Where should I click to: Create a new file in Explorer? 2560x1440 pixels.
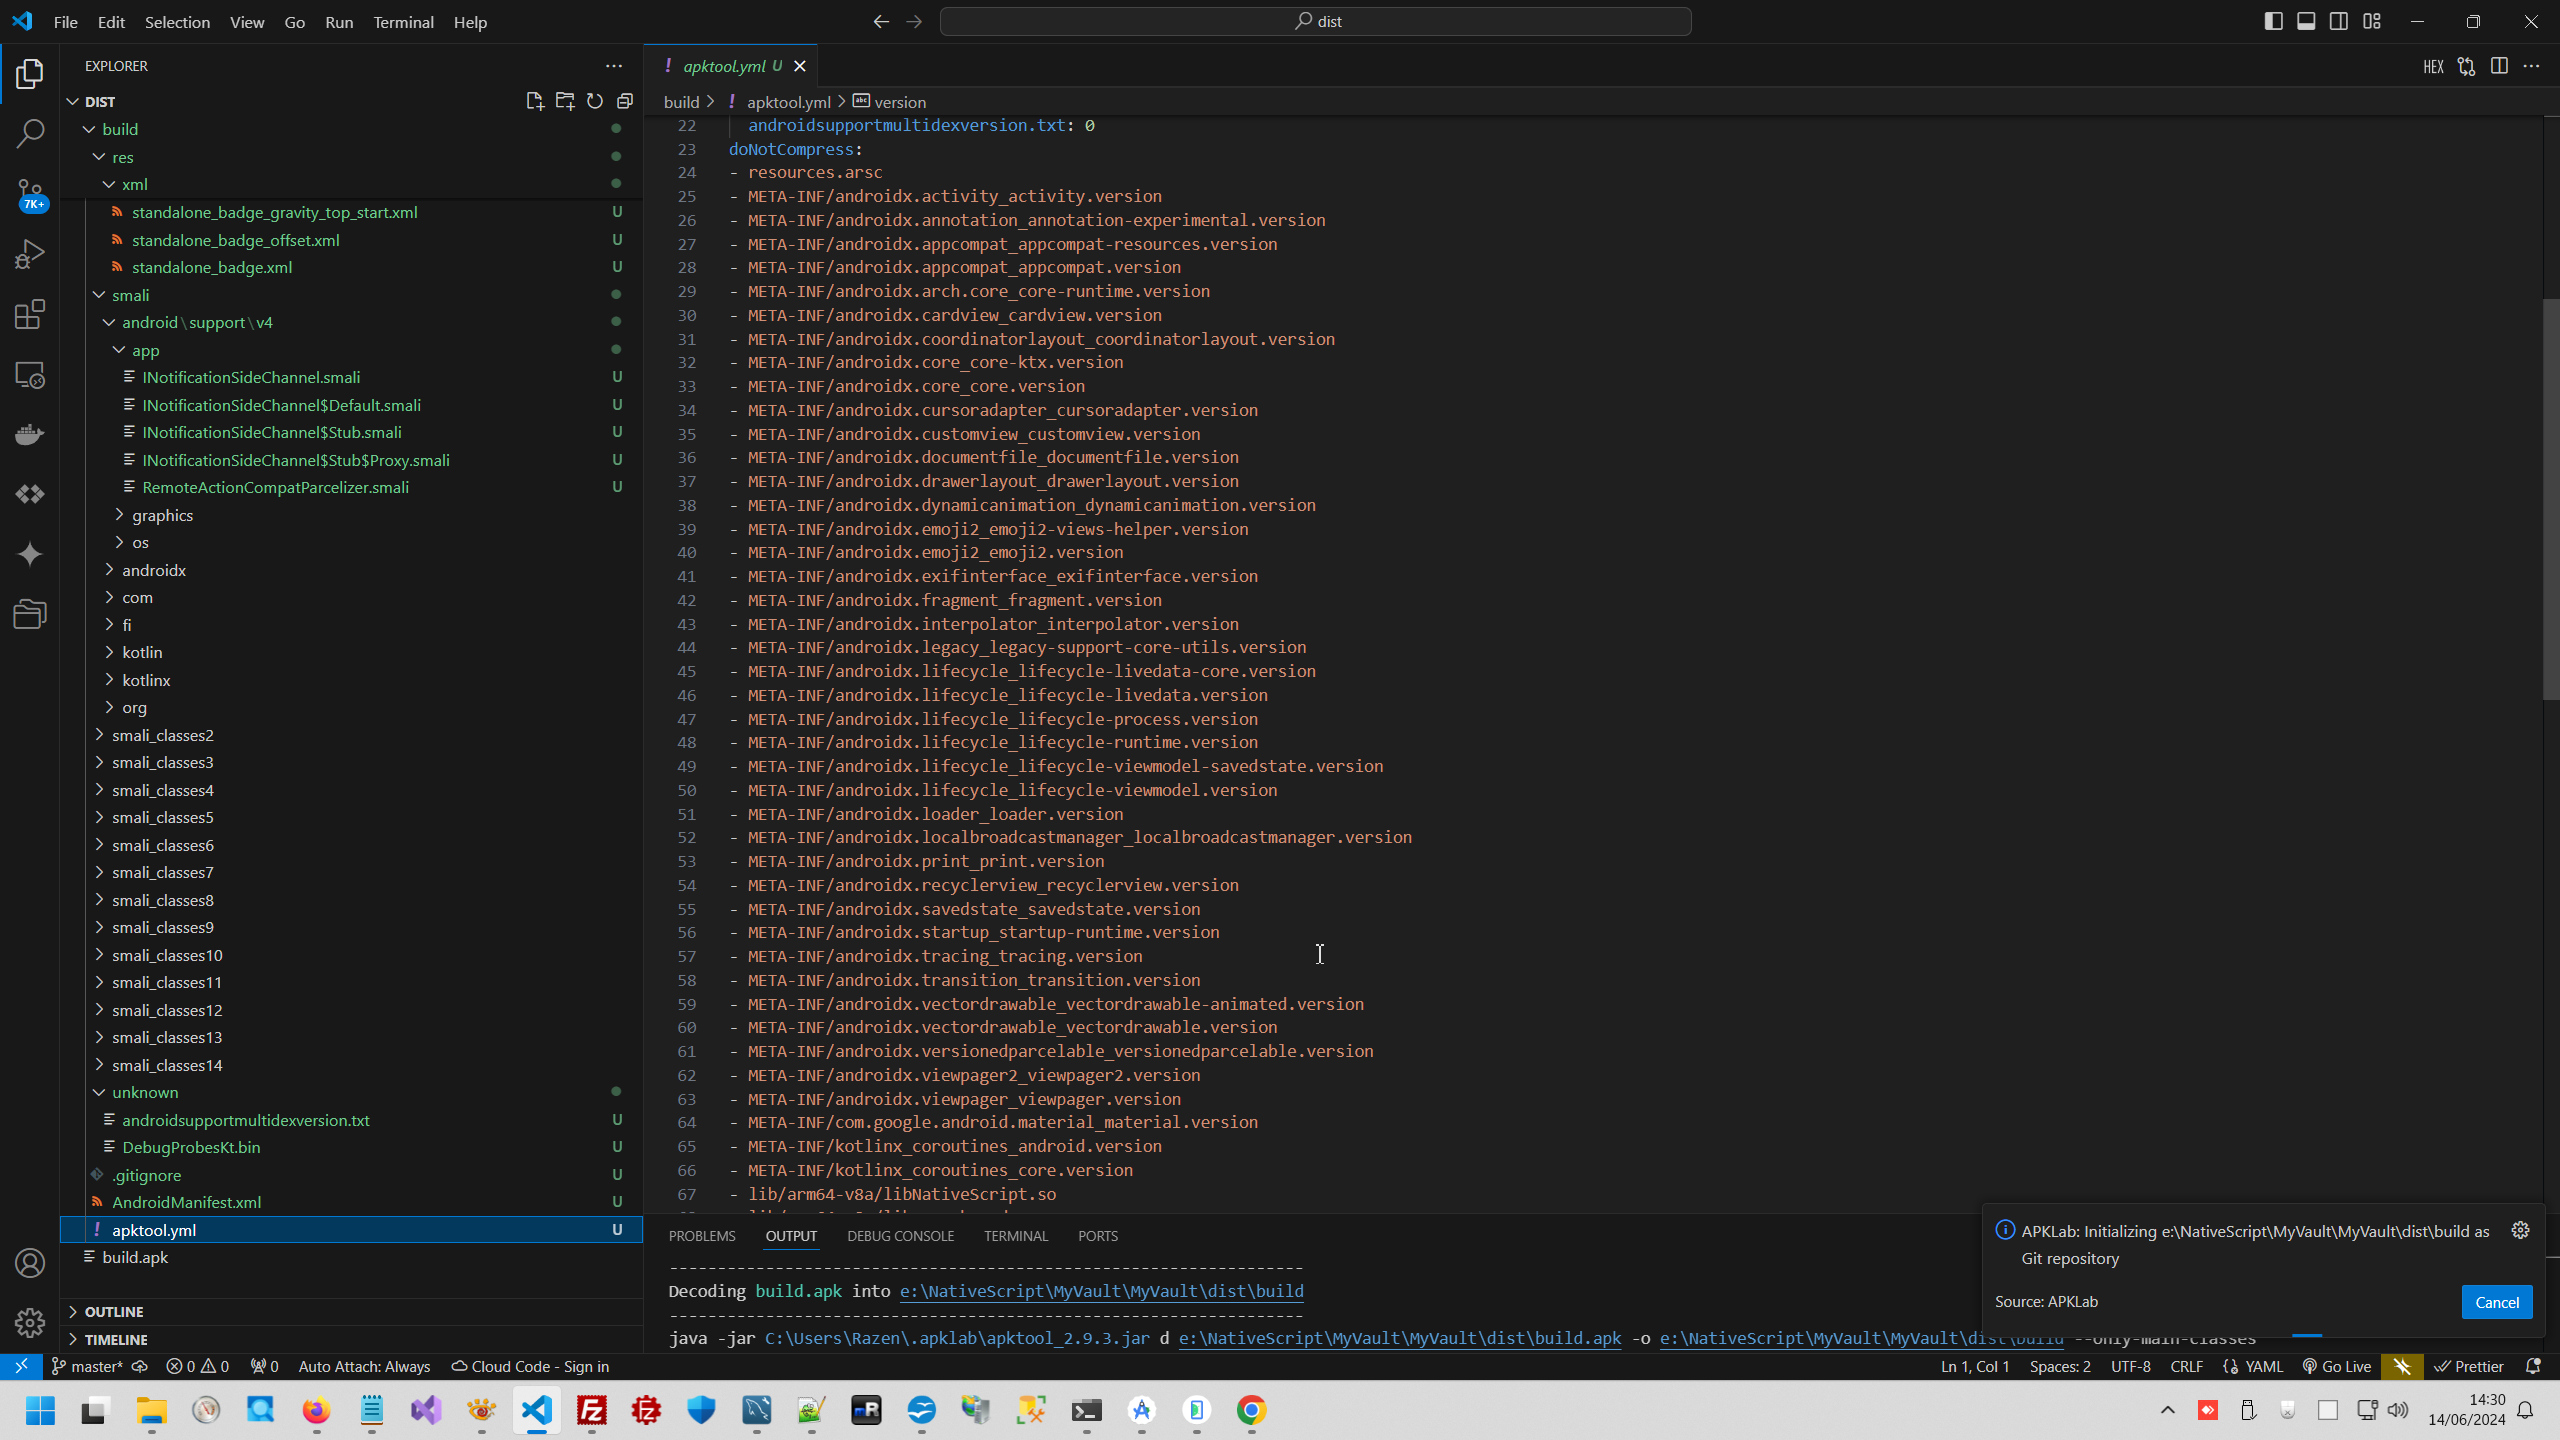pyautogui.click(x=534, y=100)
